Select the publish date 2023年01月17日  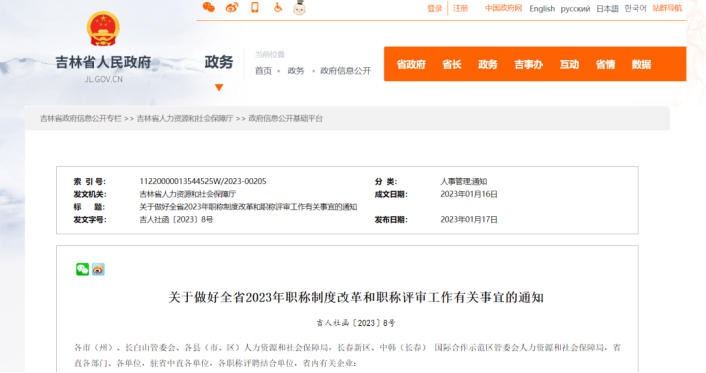pos(469,220)
